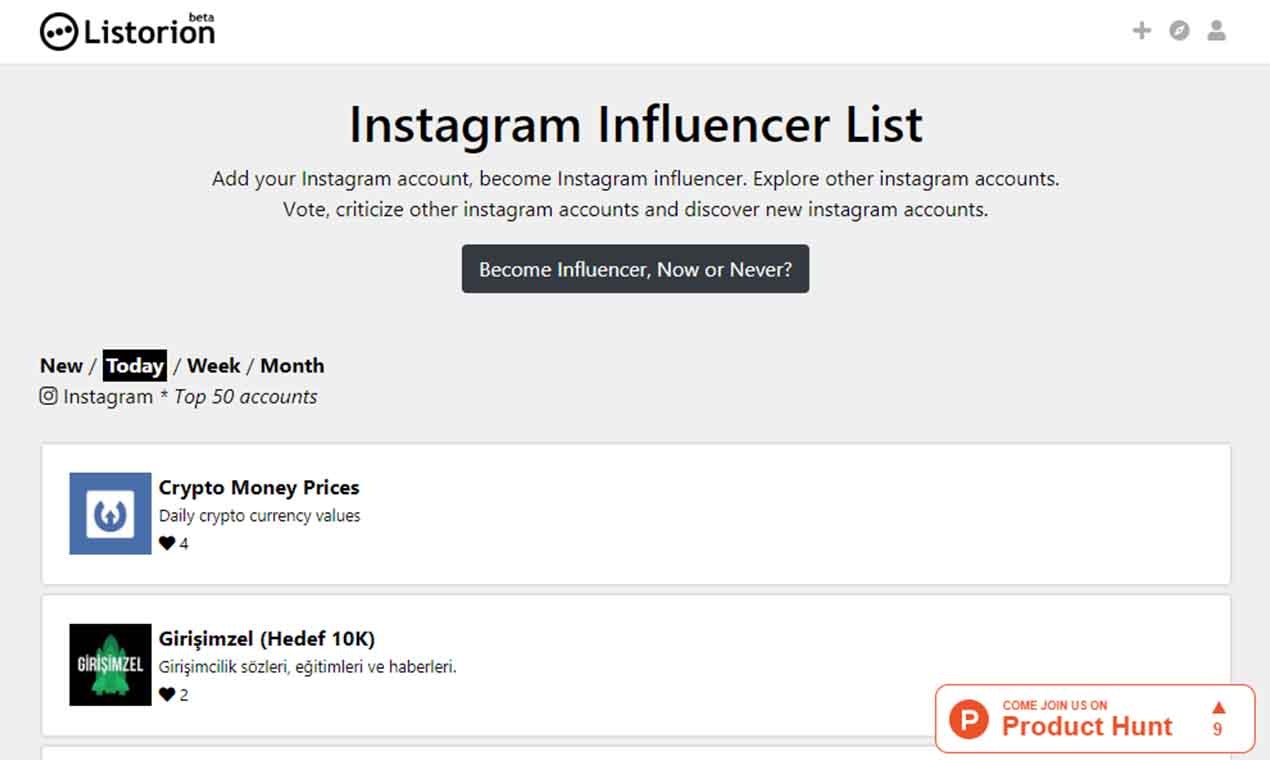This screenshot has height=760, width=1270.
Task: Click the Listorion logo
Action: [x=128, y=31]
